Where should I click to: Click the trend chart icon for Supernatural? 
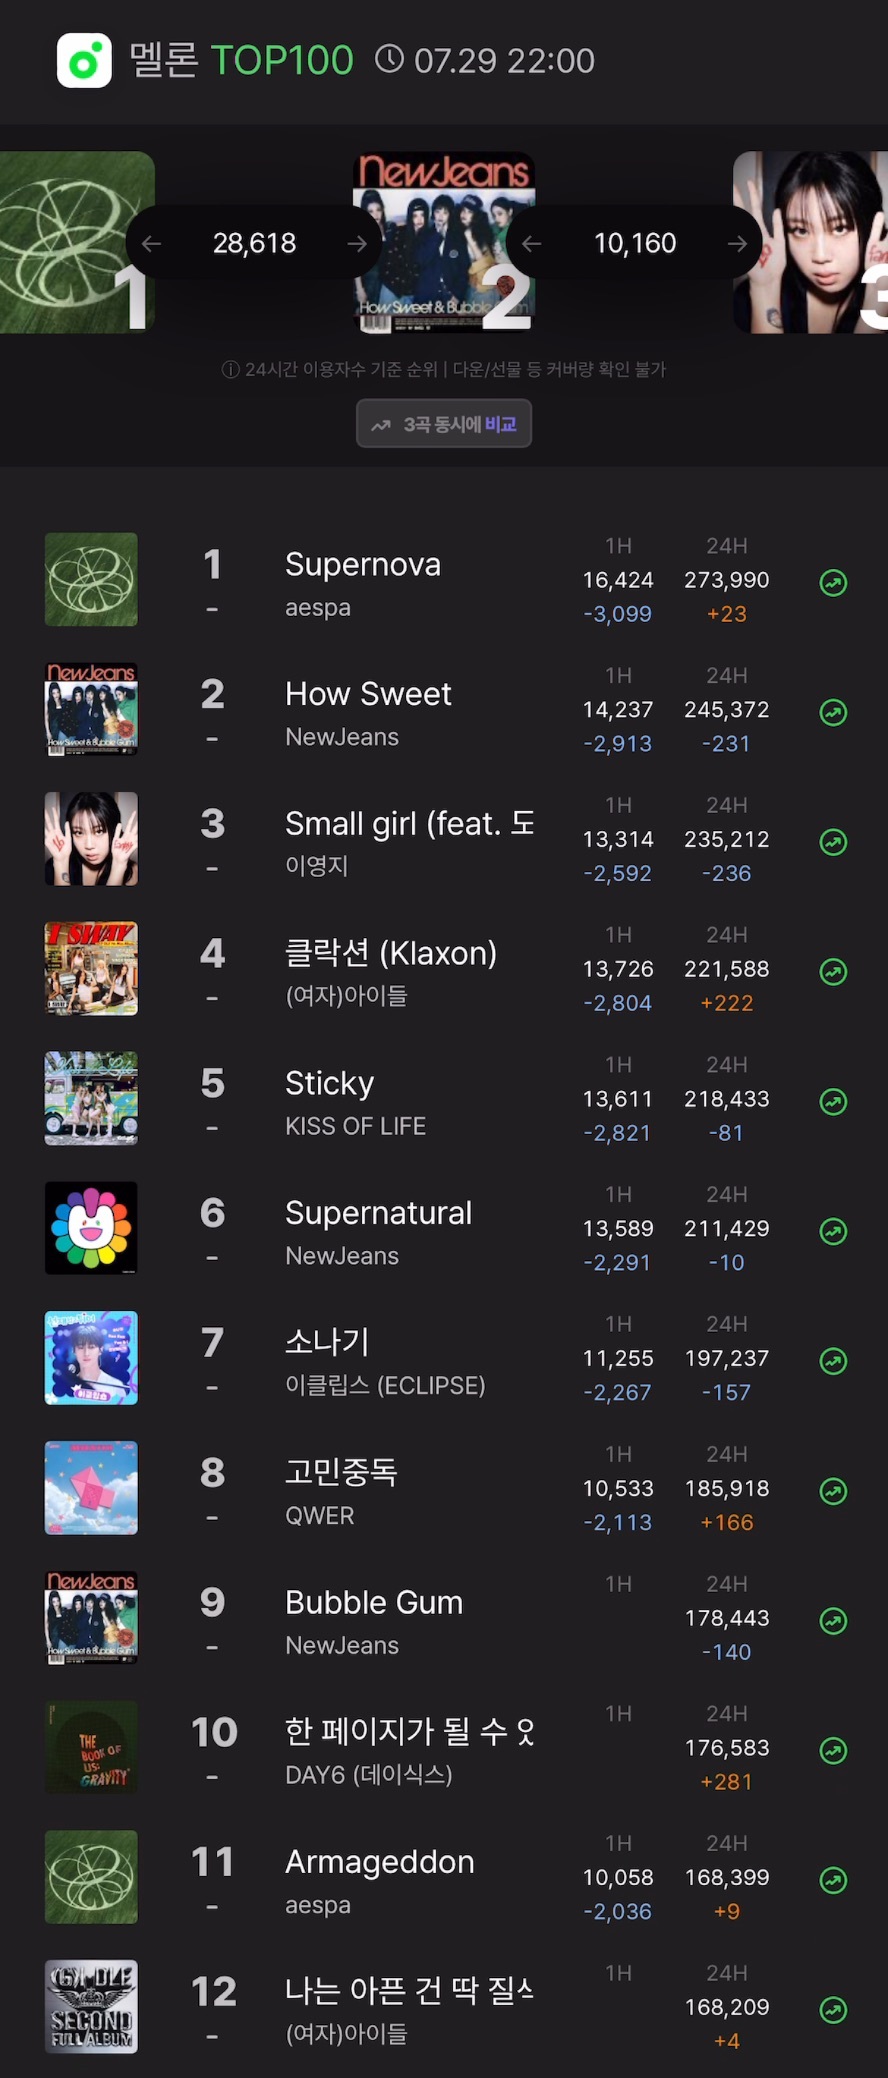(833, 1232)
